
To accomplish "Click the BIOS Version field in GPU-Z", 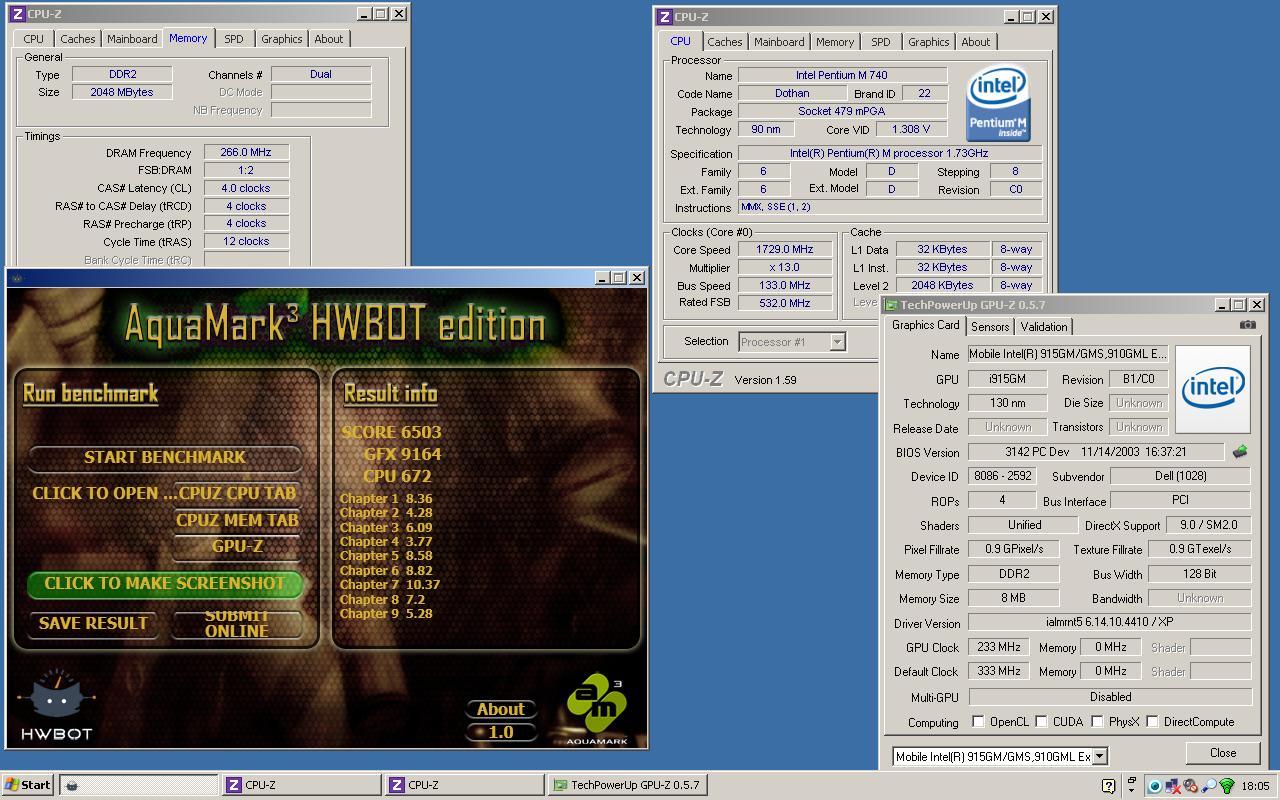I will pyautogui.click(x=1095, y=452).
